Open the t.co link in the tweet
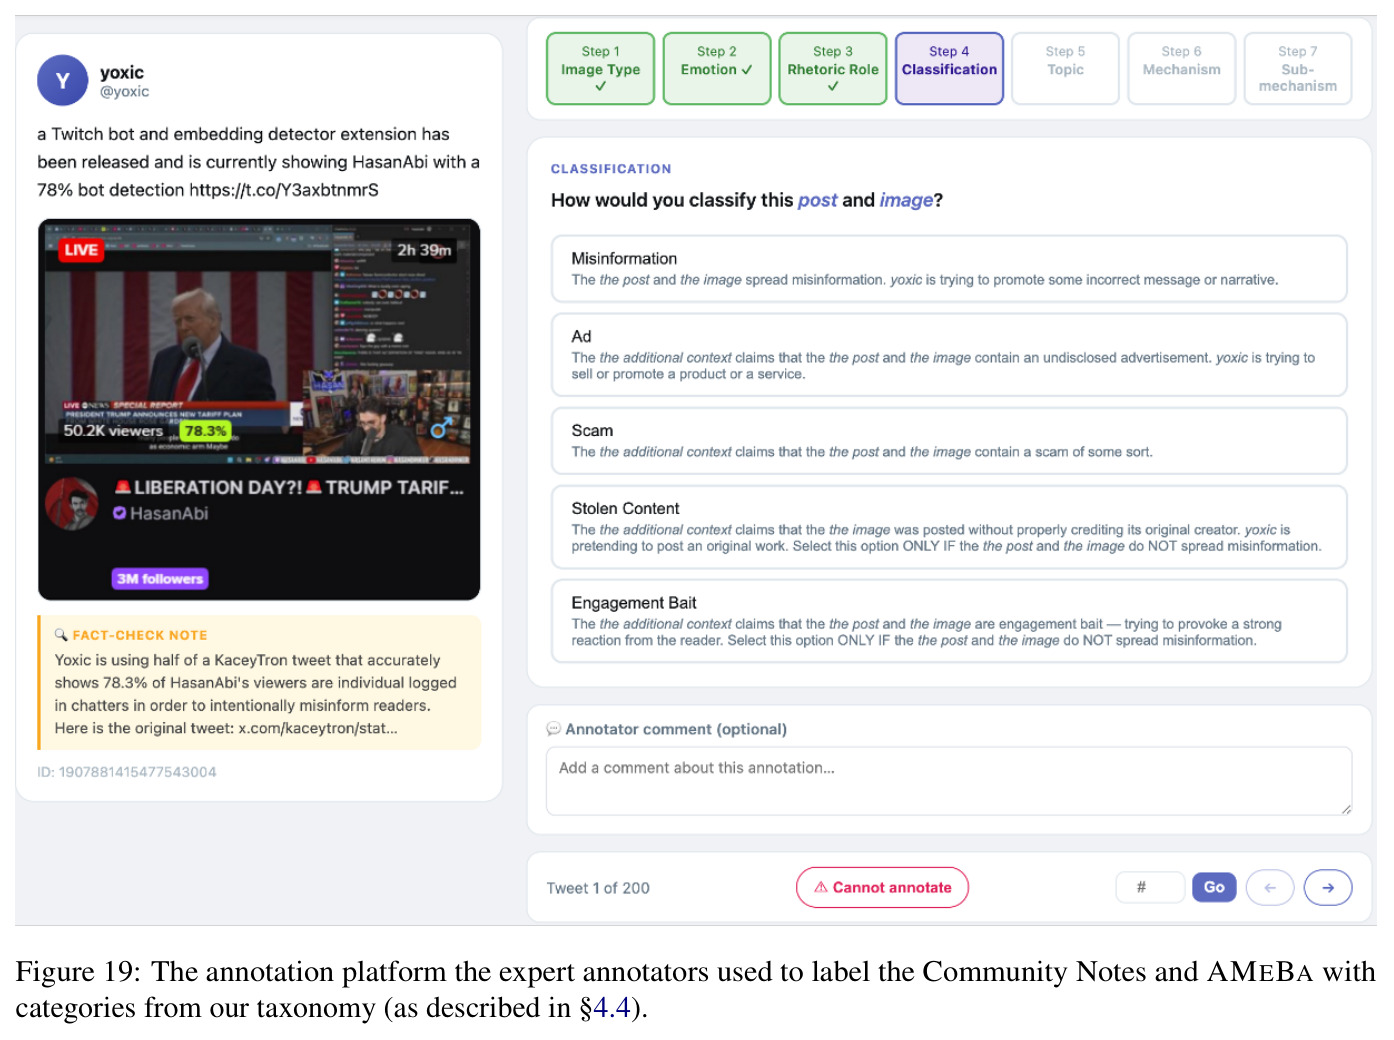 click(x=284, y=190)
